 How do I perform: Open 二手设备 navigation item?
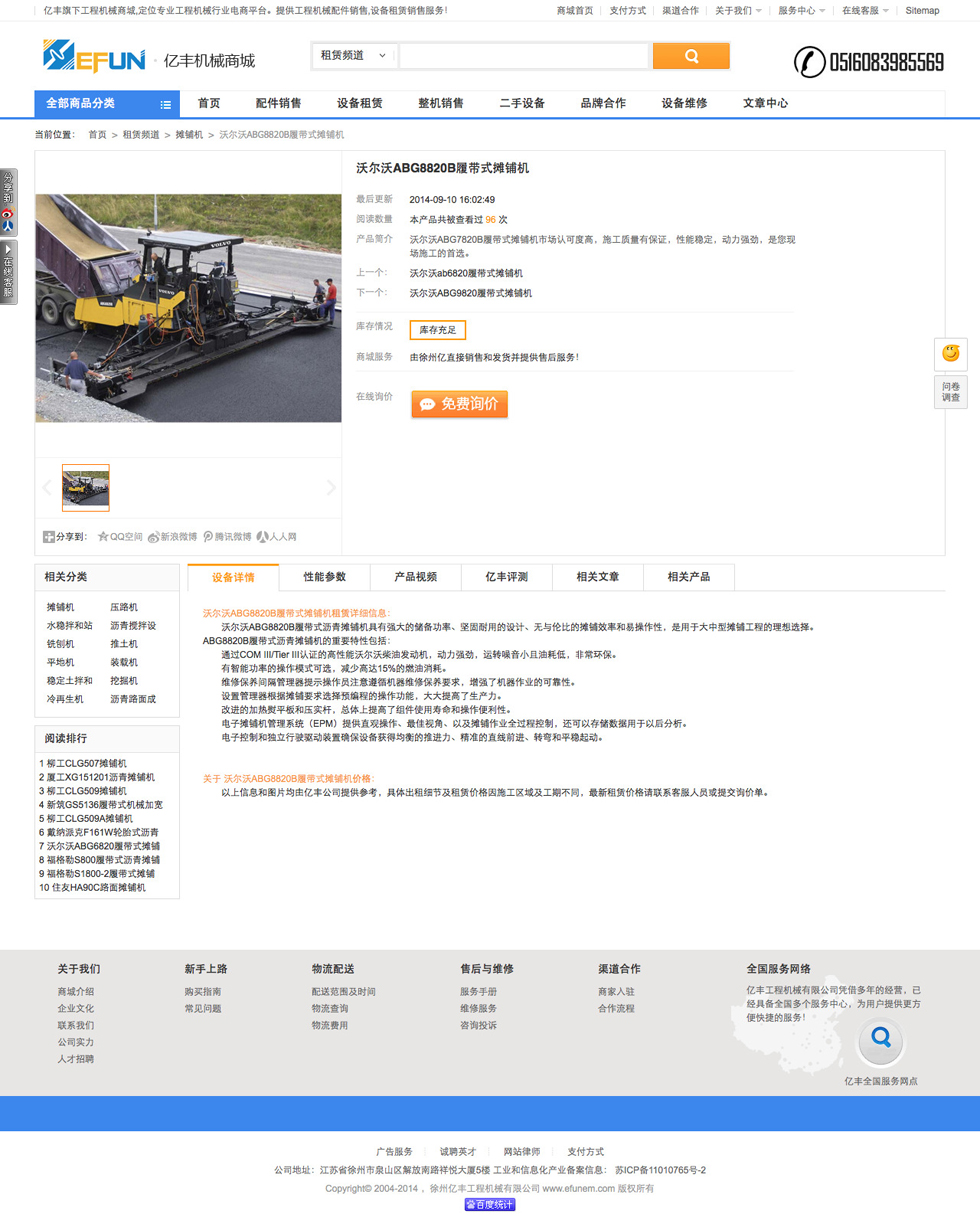click(x=522, y=103)
